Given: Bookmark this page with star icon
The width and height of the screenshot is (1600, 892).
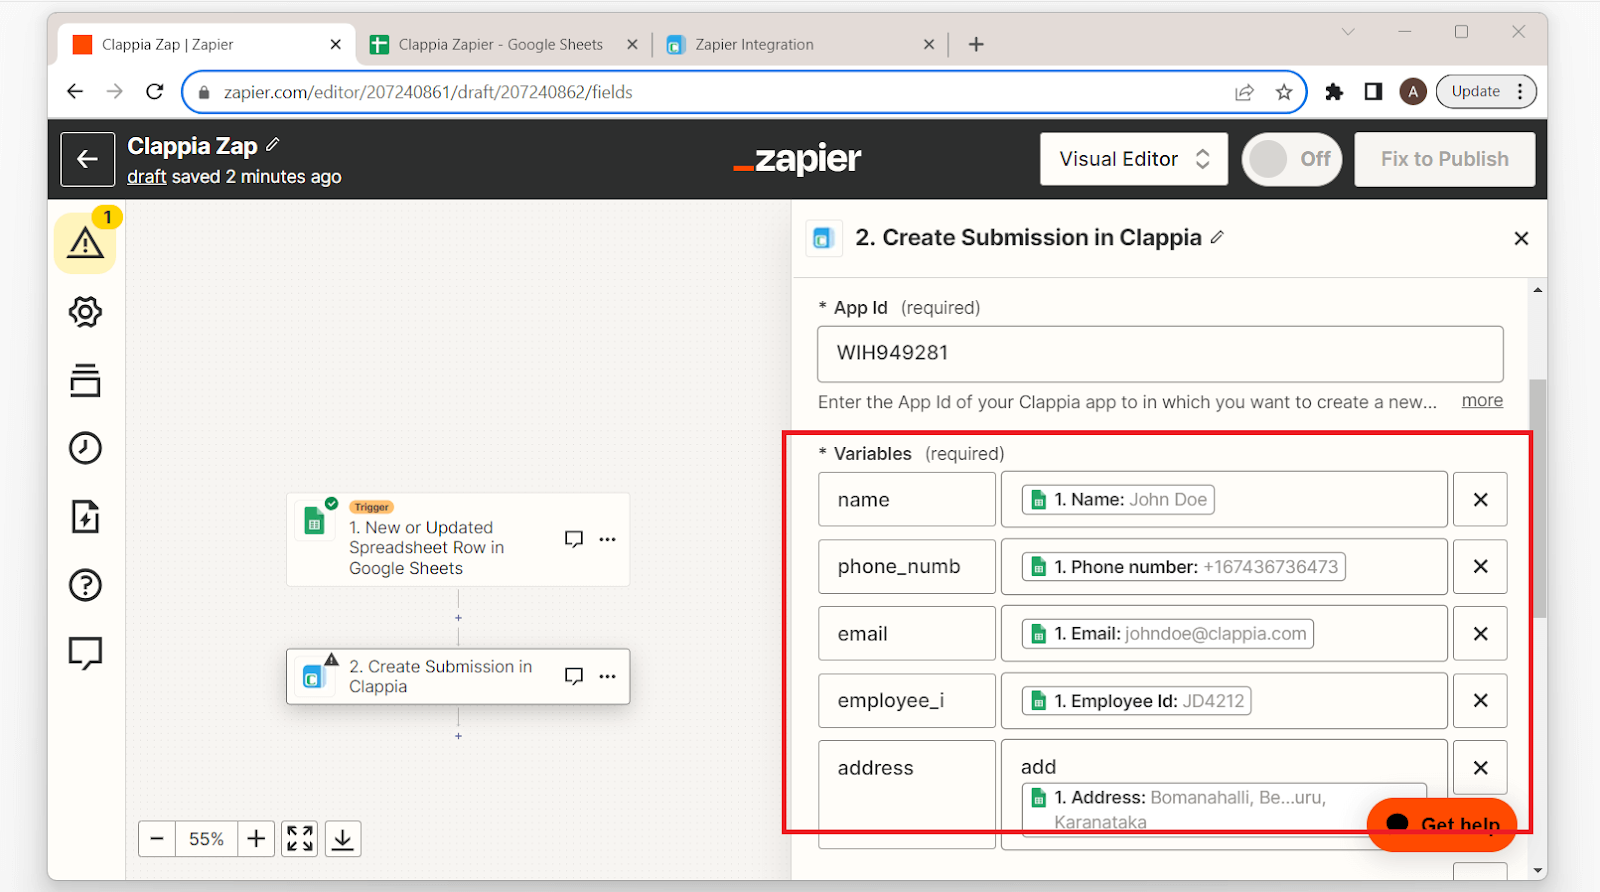Looking at the screenshot, I should pyautogui.click(x=1284, y=92).
